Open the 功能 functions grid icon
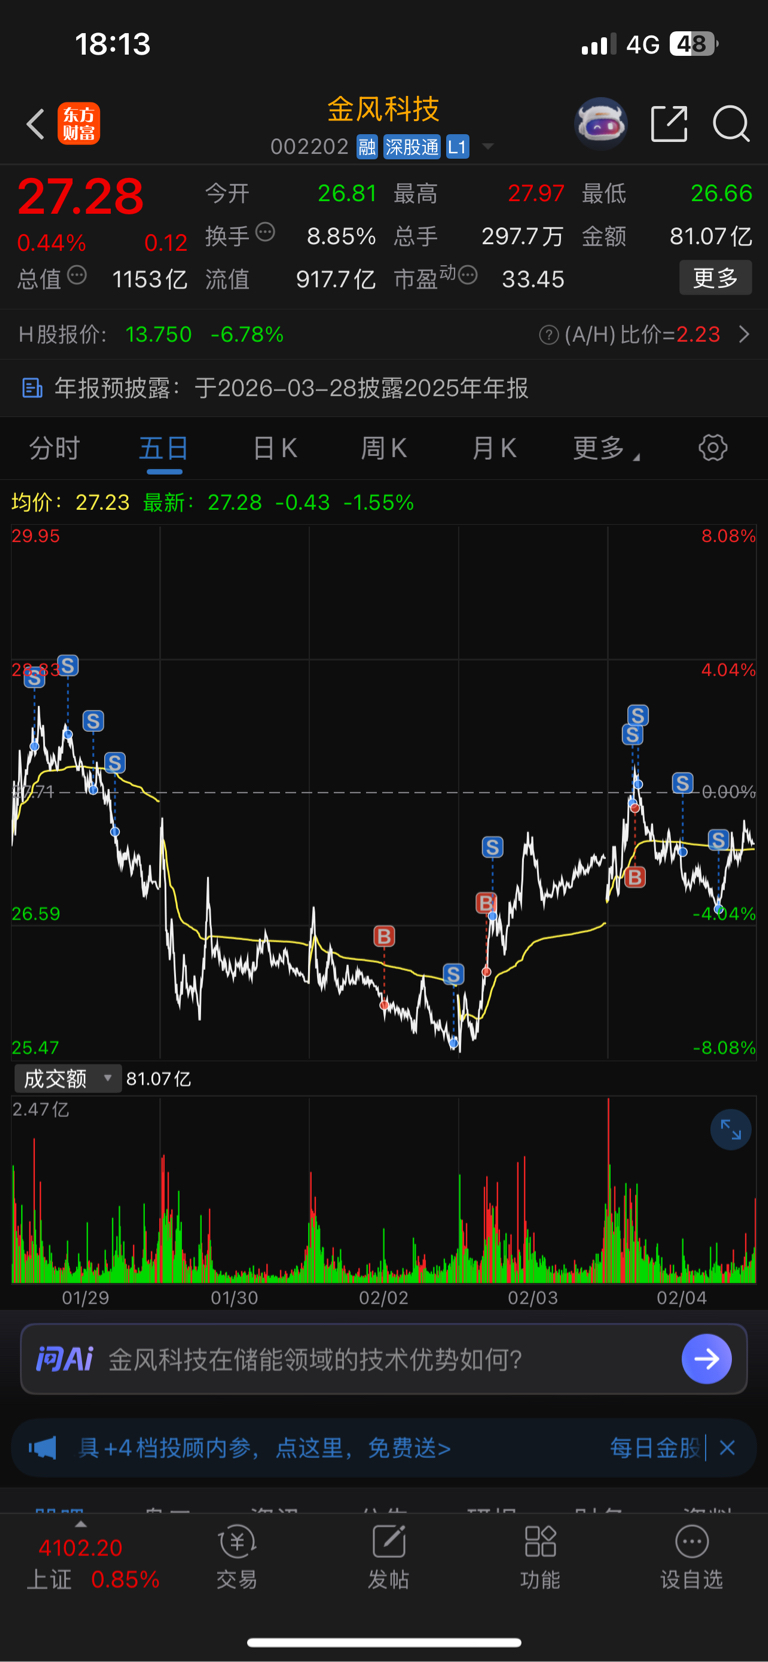The image size is (768, 1662). pos(540,1541)
